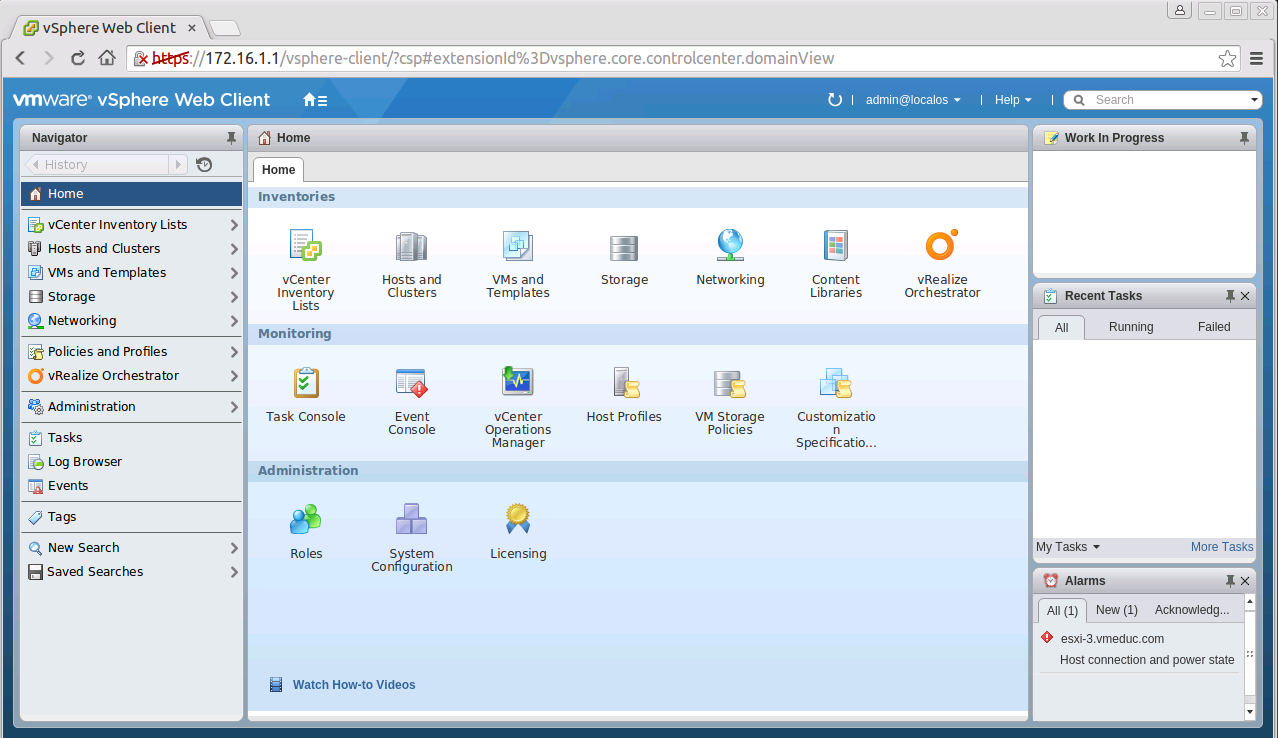Open the Hosts and Clusters inventory icon

point(411,245)
